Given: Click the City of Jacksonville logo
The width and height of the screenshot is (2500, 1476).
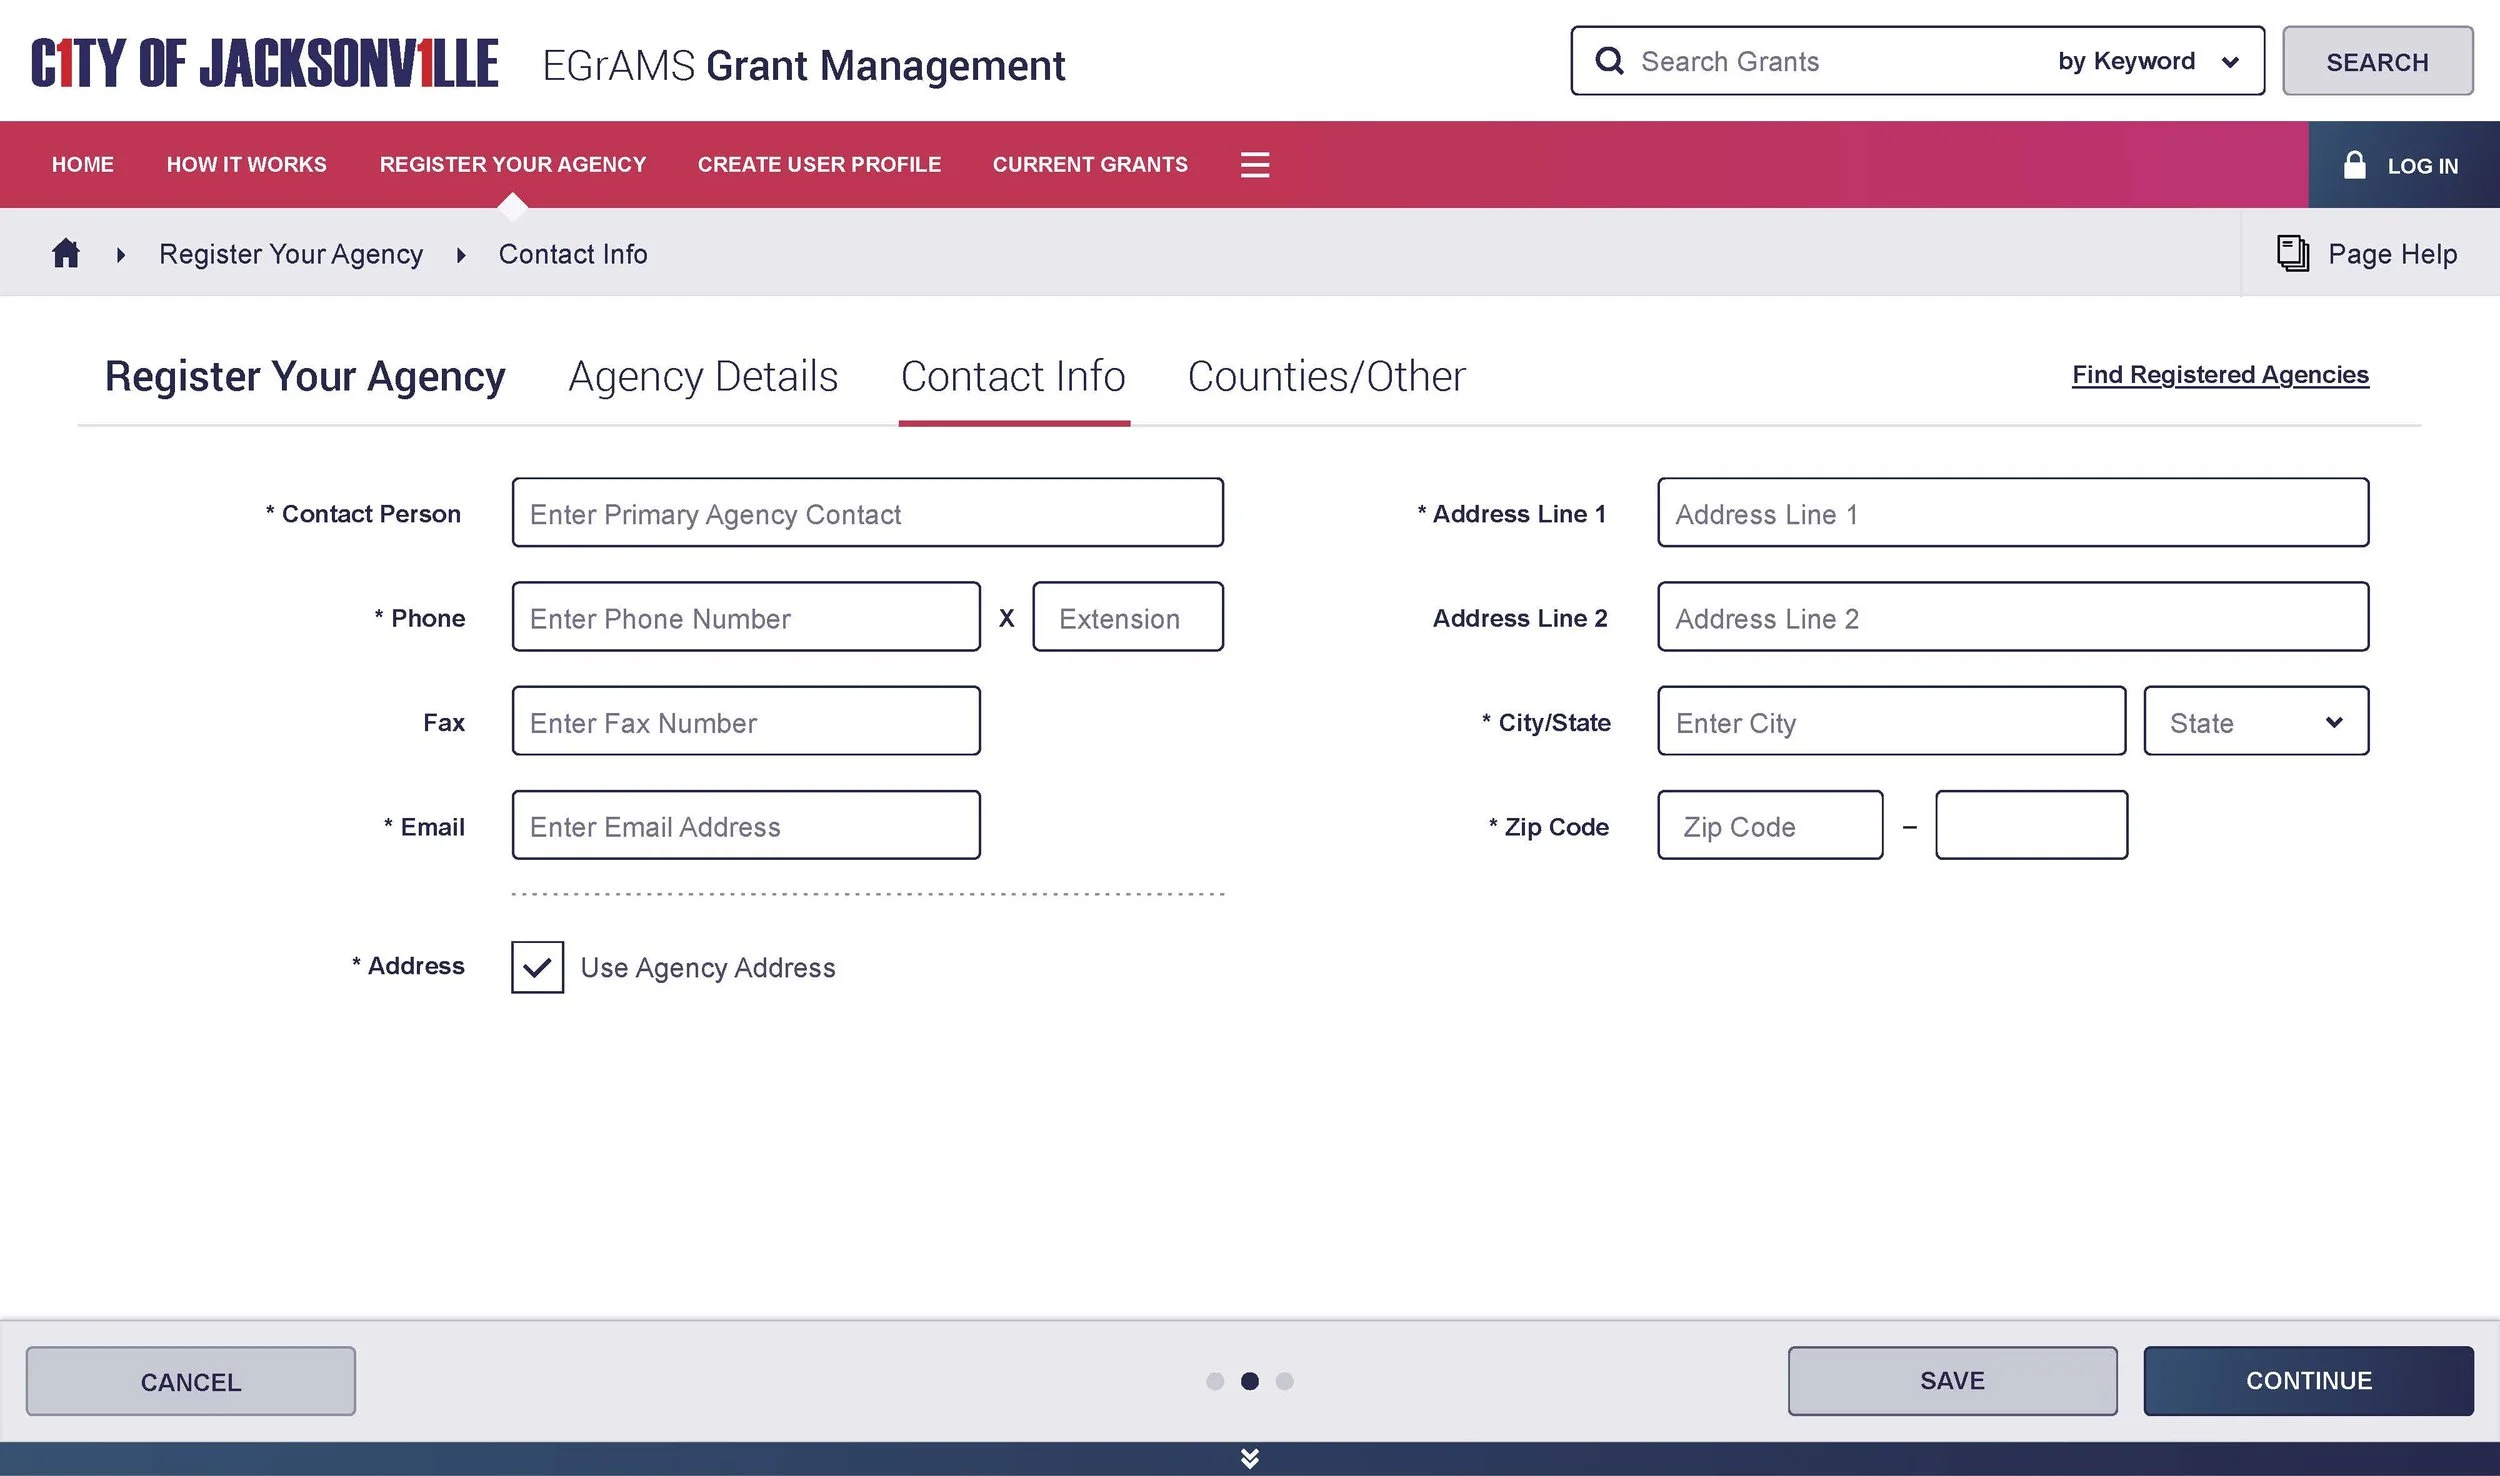Looking at the screenshot, I should (x=264, y=63).
